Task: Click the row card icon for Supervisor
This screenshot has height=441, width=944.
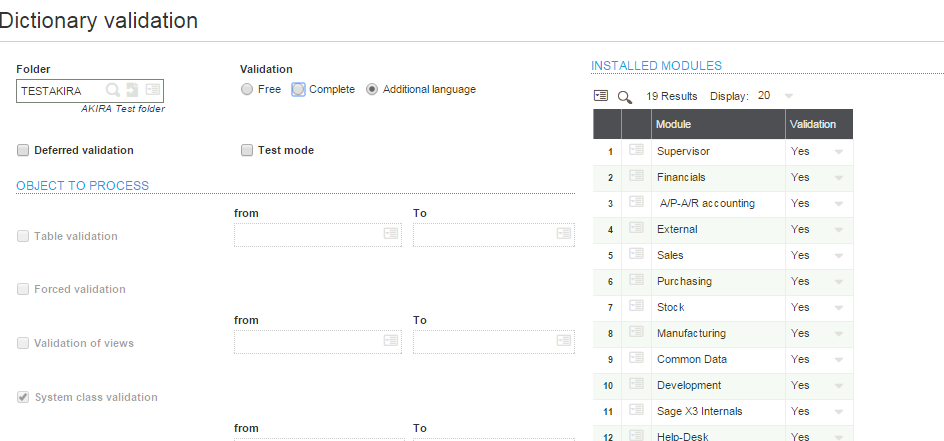Action: (x=636, y=151)
